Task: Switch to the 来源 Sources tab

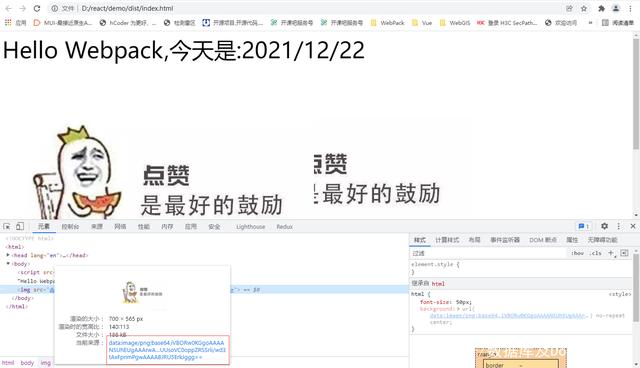Action: coord(97,227)
